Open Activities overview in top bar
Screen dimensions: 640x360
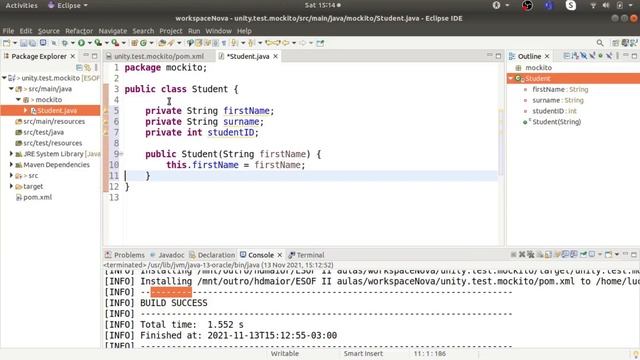click(21, 5)
